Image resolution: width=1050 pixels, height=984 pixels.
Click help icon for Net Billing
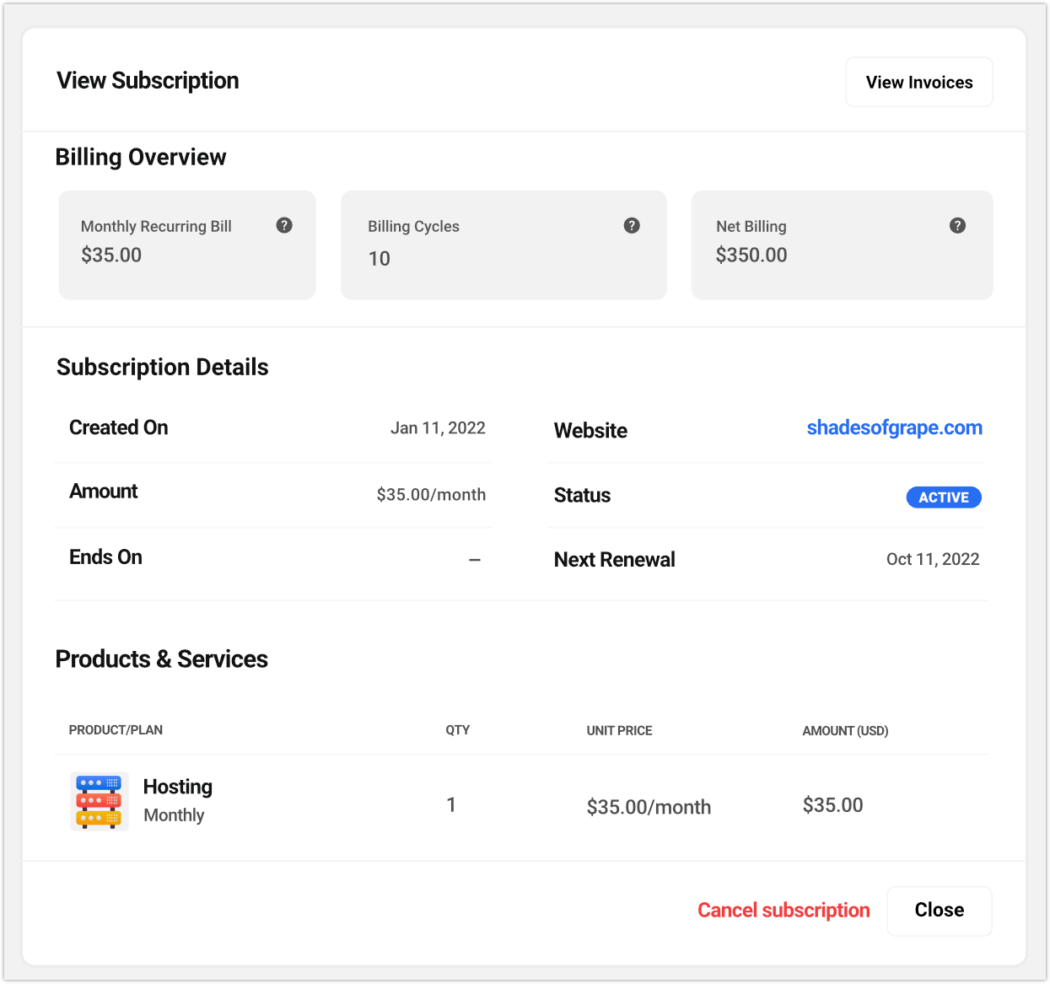(958, 225)
